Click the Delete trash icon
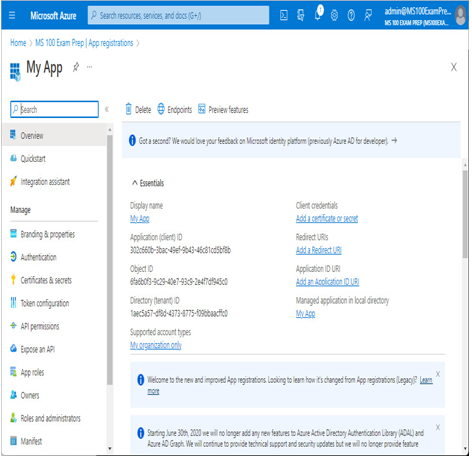 128,109
